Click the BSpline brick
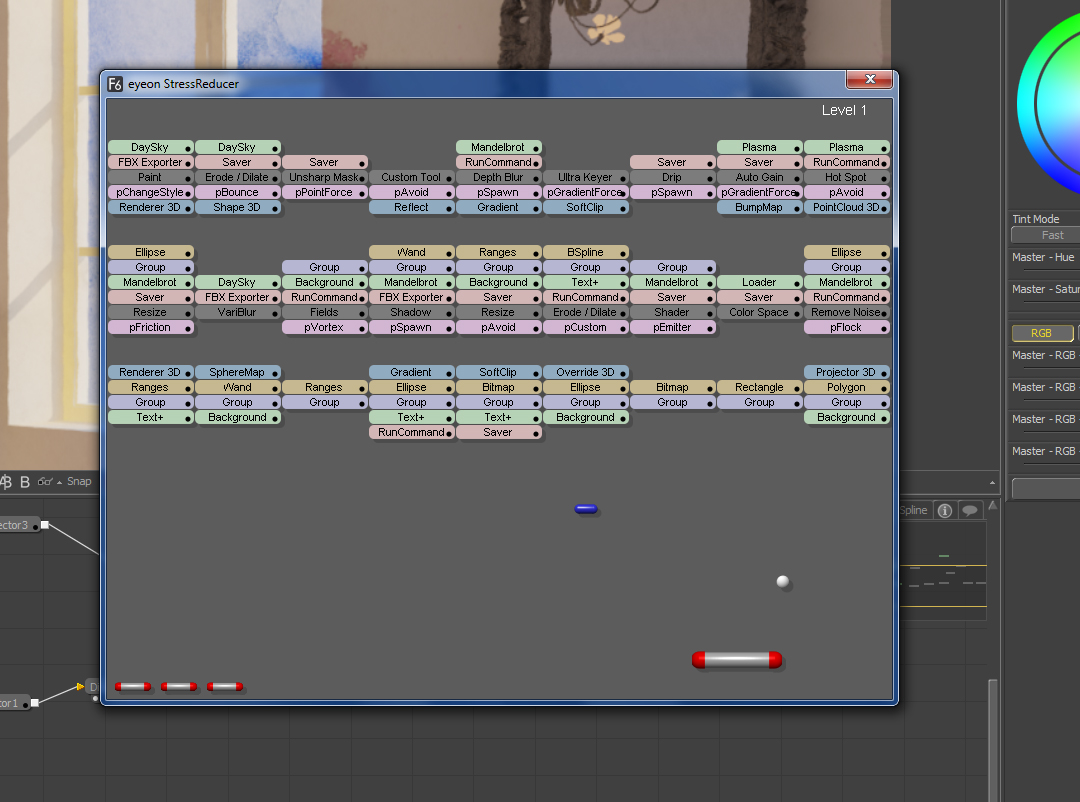This screenshot has width=1080, height=802. click(x=585, y=253)
